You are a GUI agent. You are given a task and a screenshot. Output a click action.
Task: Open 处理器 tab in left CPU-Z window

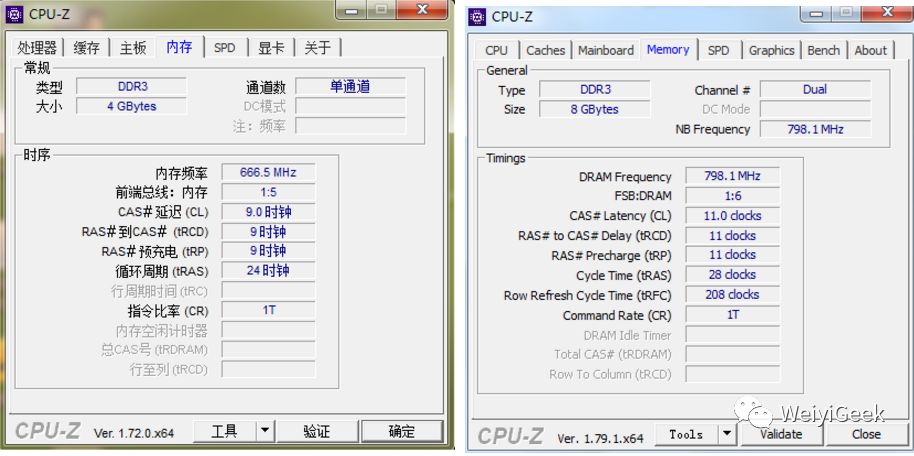(x=37, y=48)
